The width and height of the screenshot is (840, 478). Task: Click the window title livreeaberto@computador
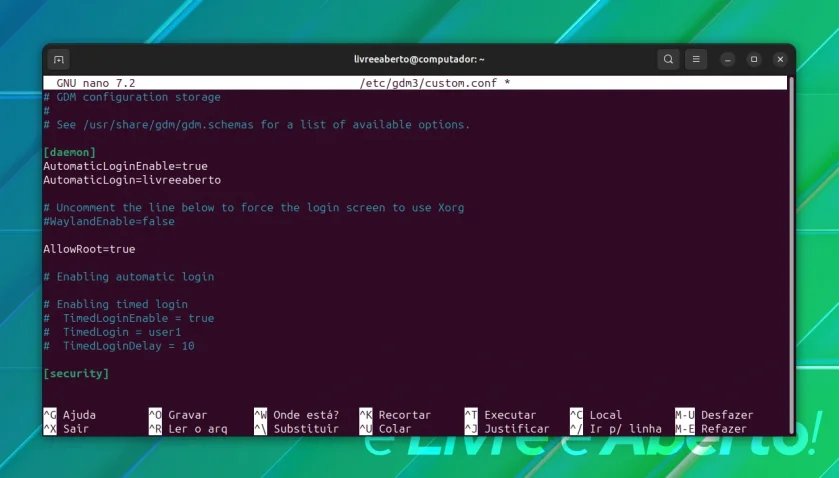(x=419, y=59)
